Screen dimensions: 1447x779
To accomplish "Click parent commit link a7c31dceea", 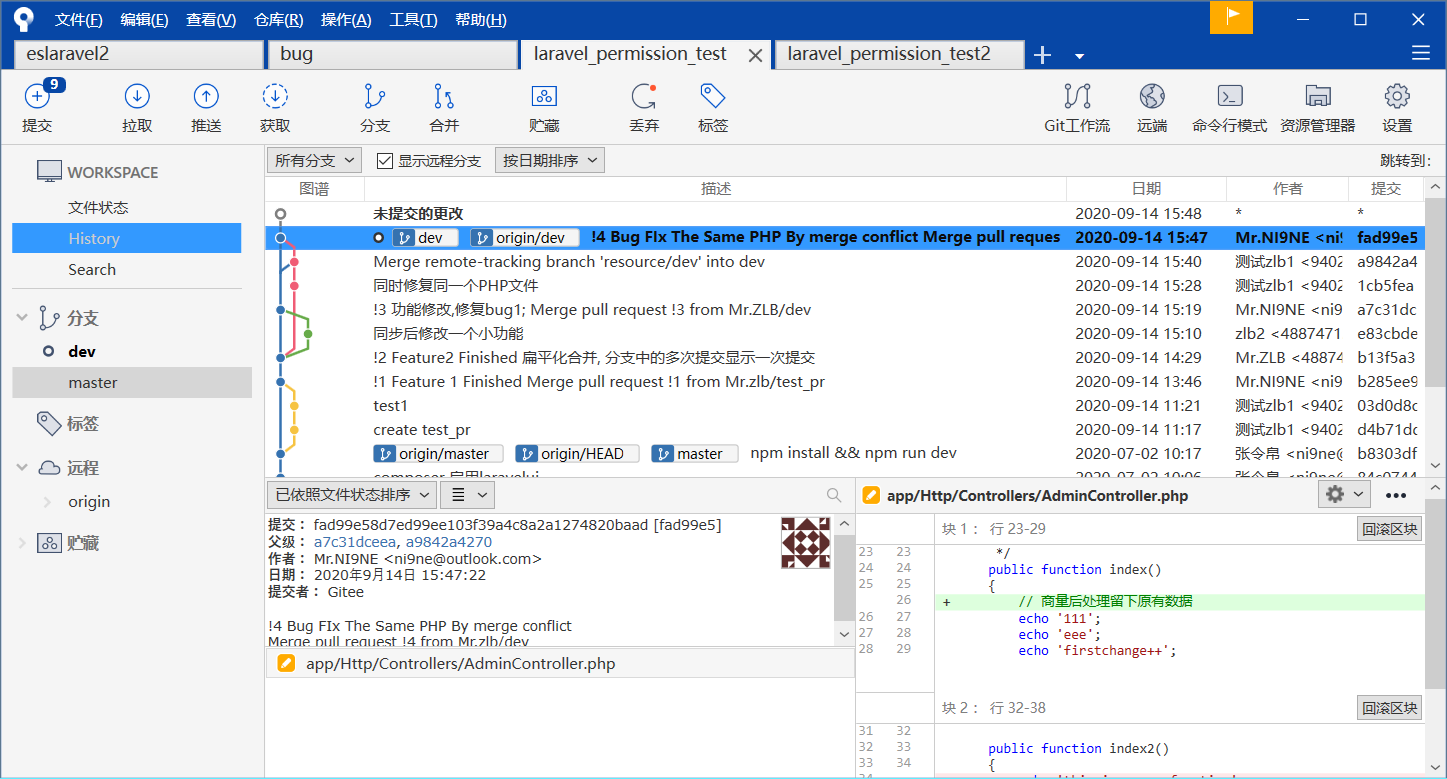I will click(x=354, y=542).
